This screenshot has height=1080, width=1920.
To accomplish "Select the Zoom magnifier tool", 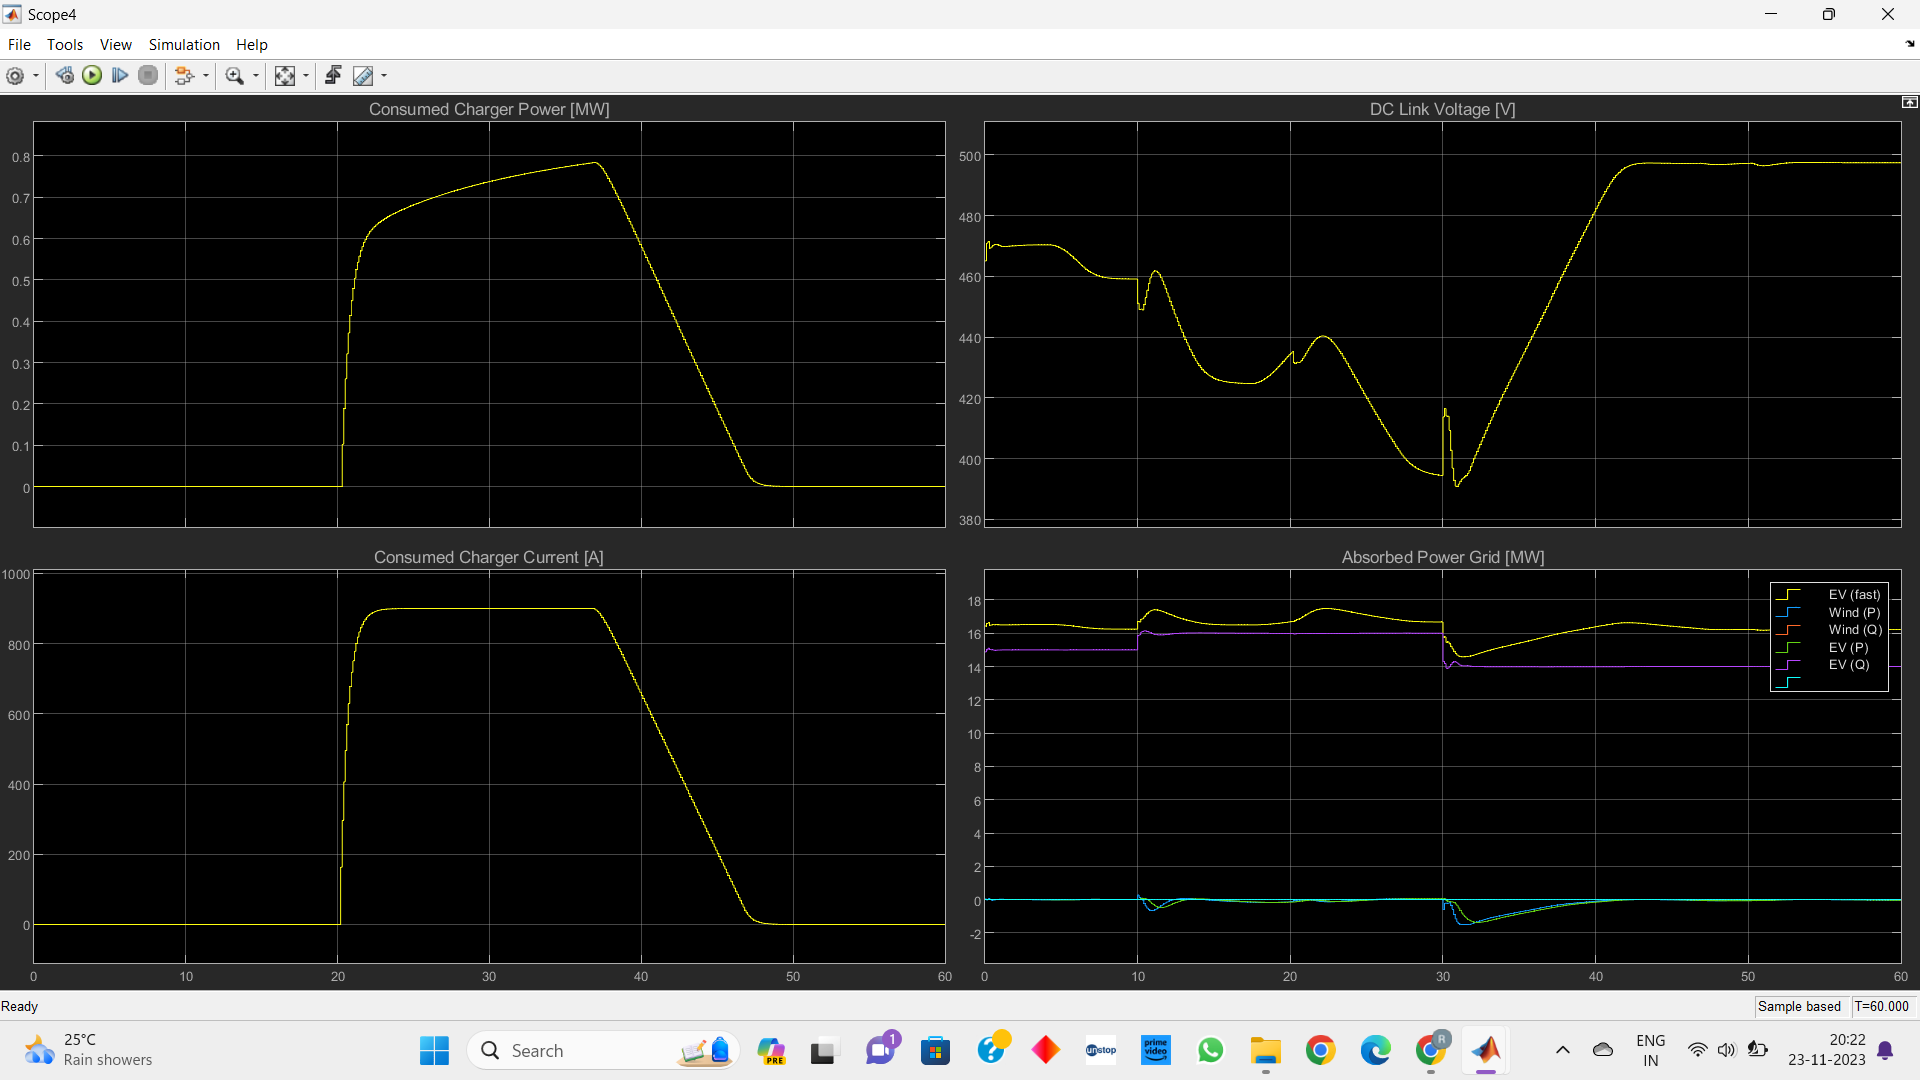I will [235, 76].
